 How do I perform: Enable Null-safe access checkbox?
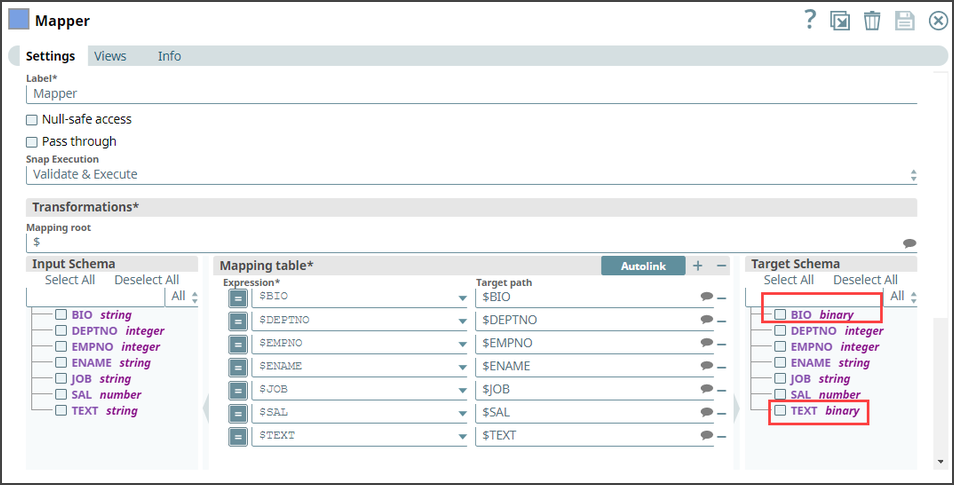(32, 119)
